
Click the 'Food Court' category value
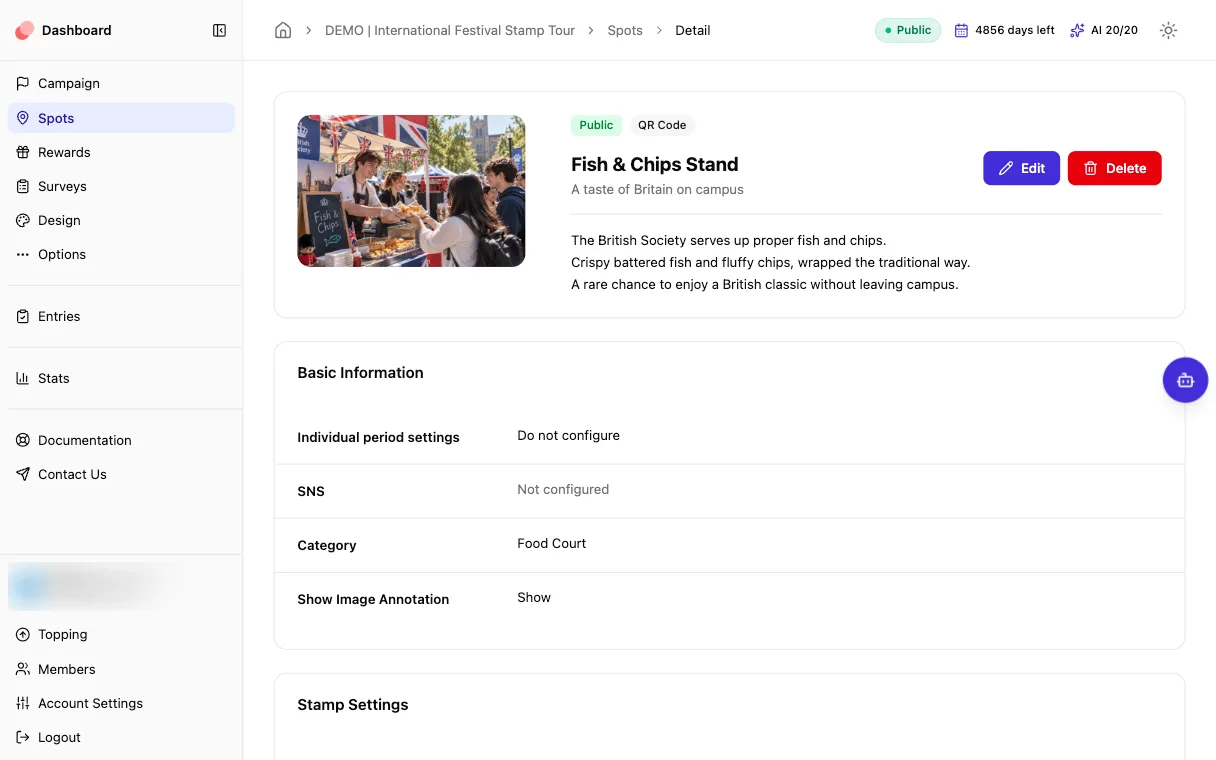[x=552, y=544]
